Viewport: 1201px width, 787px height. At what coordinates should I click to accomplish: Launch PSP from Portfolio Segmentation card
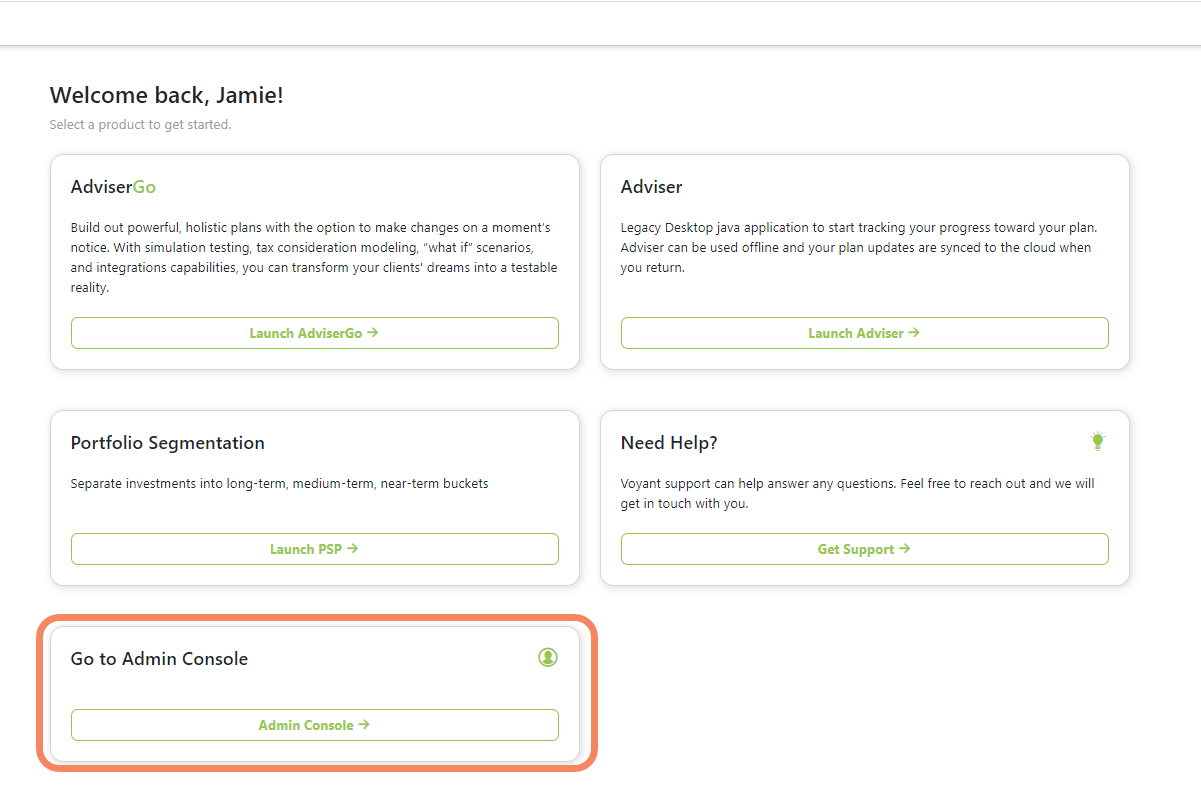pyautogui.click(x=314, y=549)
